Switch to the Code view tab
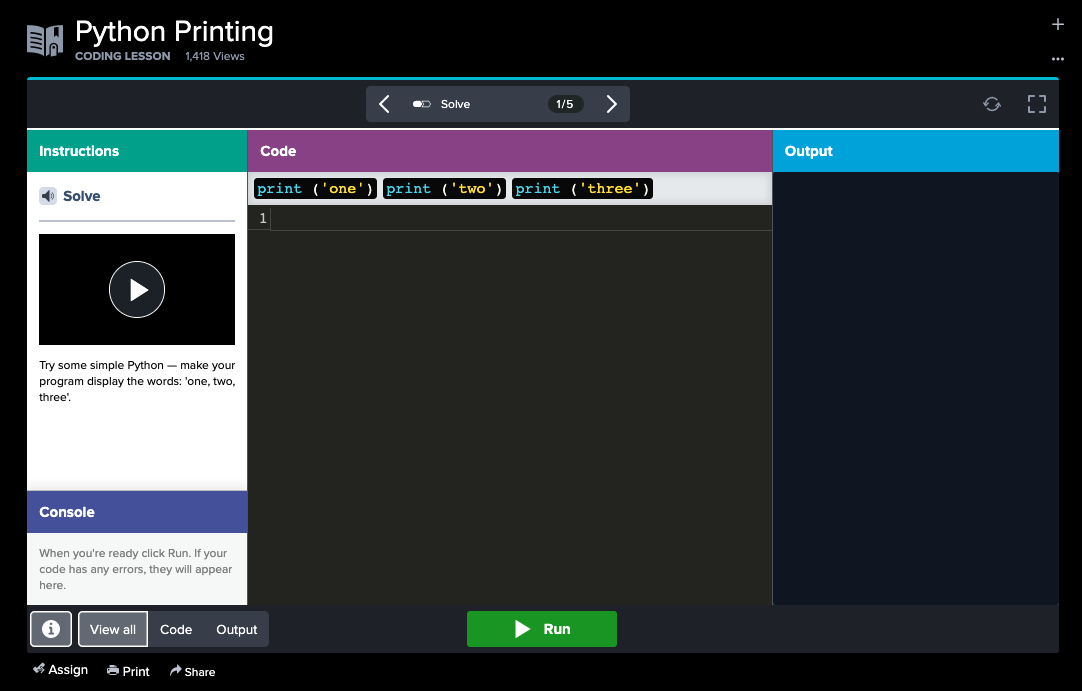 [x=176, y=629]
